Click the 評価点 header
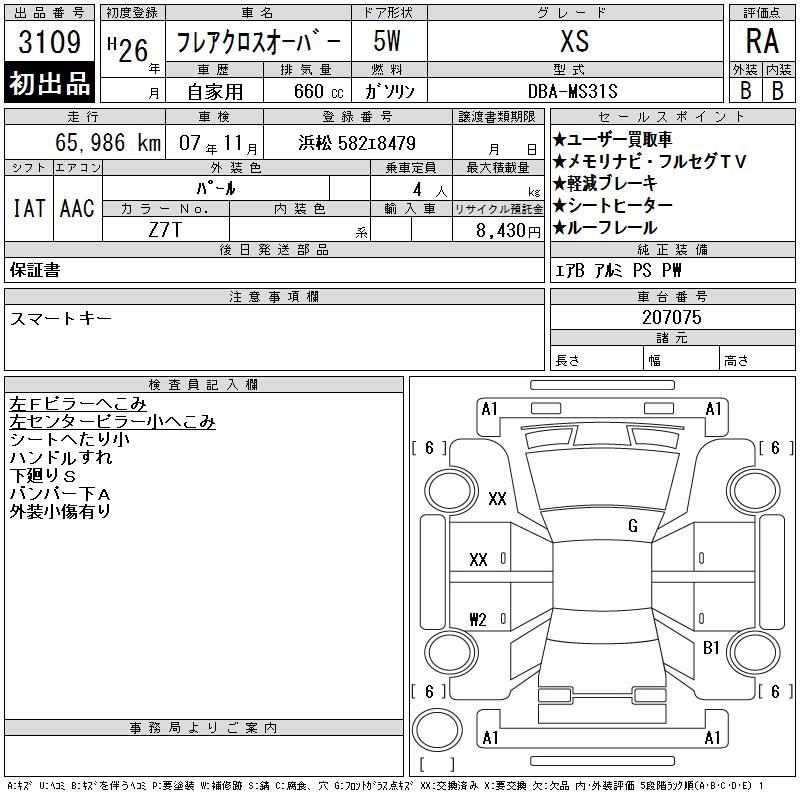 click(x=762, y=13)
